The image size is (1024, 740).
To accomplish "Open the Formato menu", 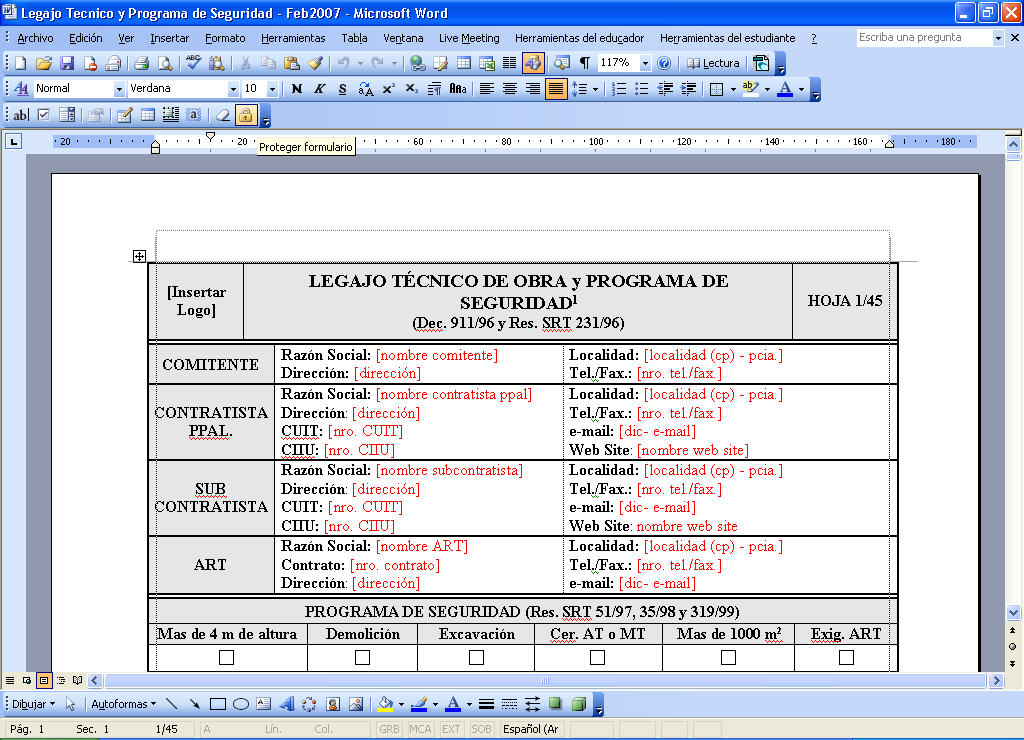I will (225, 38).
